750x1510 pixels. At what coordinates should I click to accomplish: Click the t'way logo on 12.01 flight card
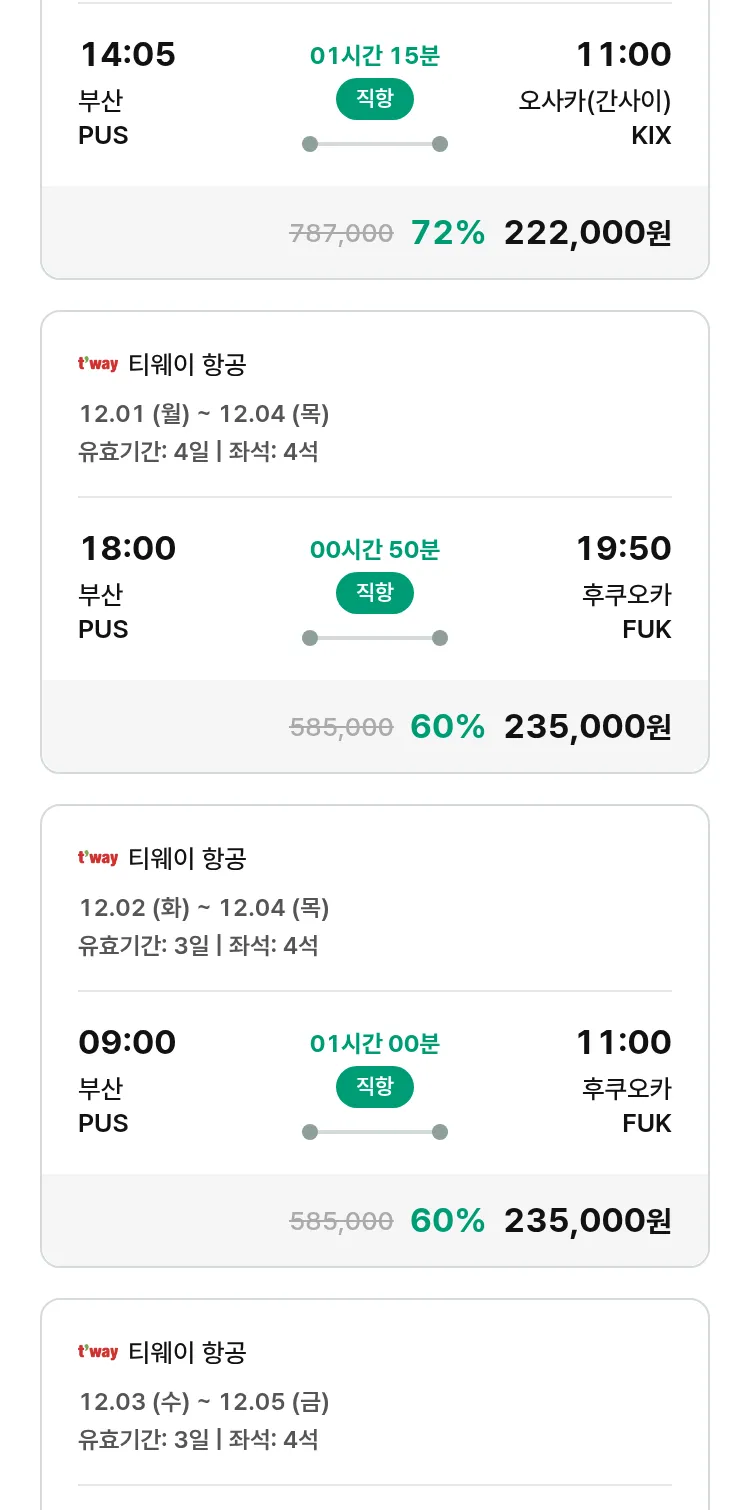click(x=98, y=365)
